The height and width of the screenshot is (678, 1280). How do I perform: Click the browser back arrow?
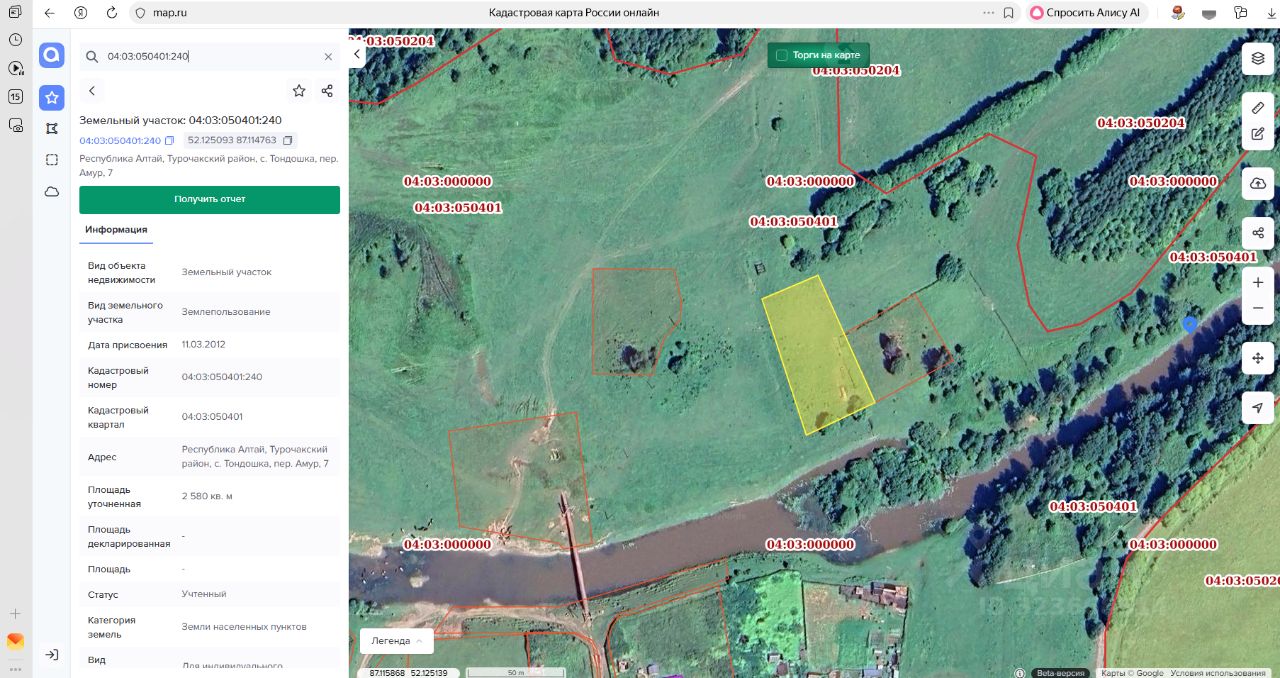click(x=50, y=13)
